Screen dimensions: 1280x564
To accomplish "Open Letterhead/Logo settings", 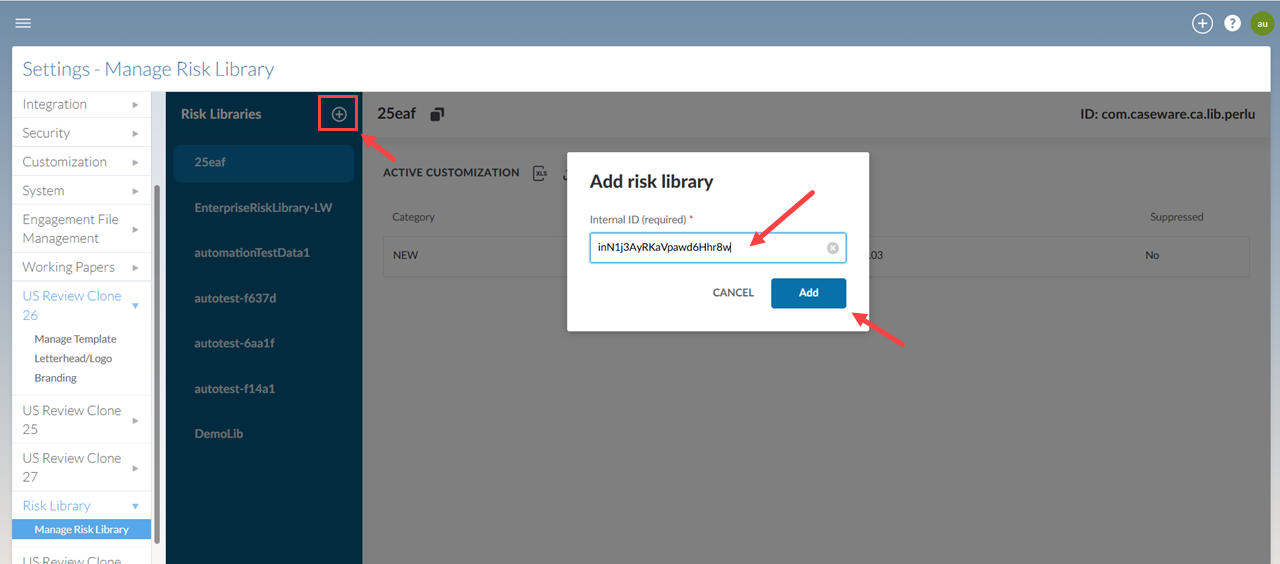I will pos(73,358).
